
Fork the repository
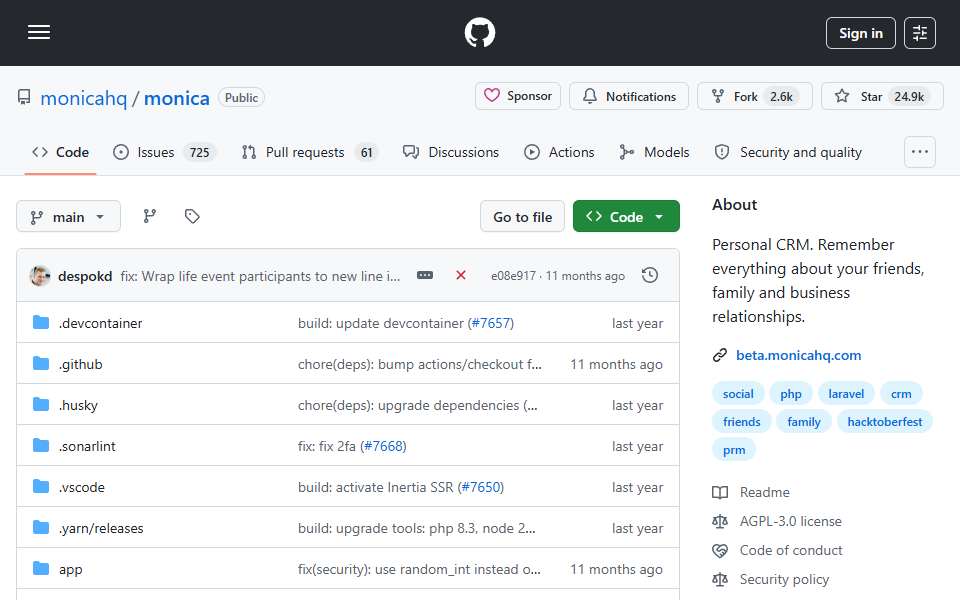tap(754, 96)
